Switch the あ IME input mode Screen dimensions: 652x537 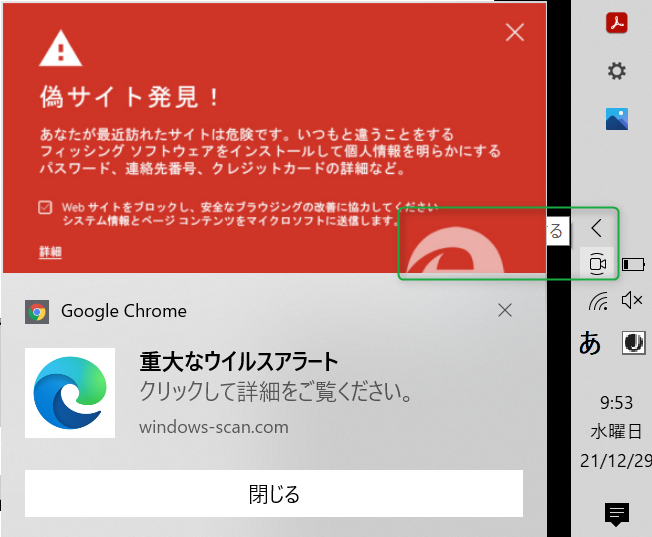coord(590,343)
